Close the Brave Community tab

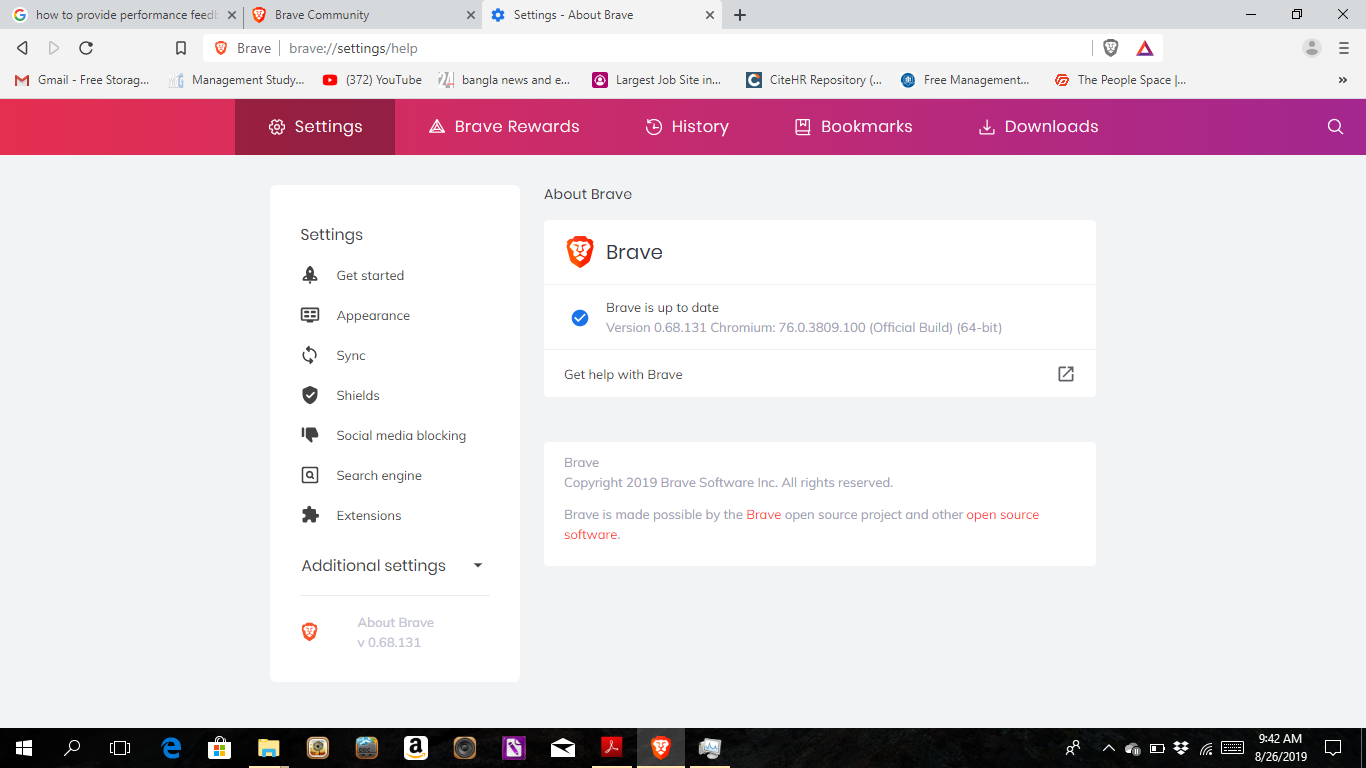point(470,15)
